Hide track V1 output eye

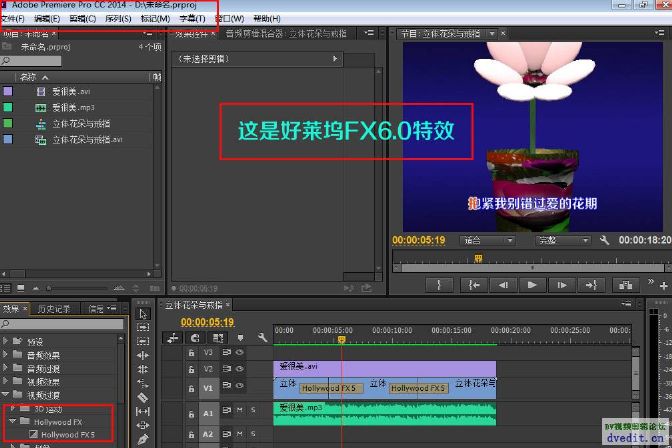240,385
